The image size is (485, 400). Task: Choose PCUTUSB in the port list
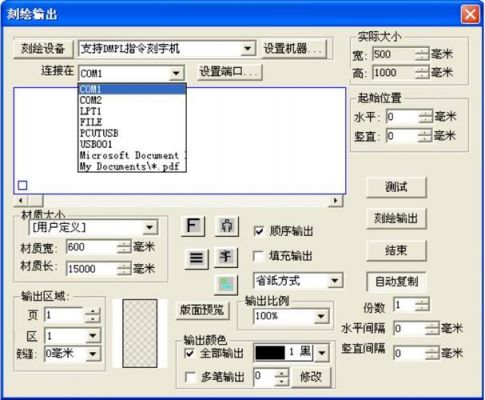pyautogui.click(x=132, y=133)
